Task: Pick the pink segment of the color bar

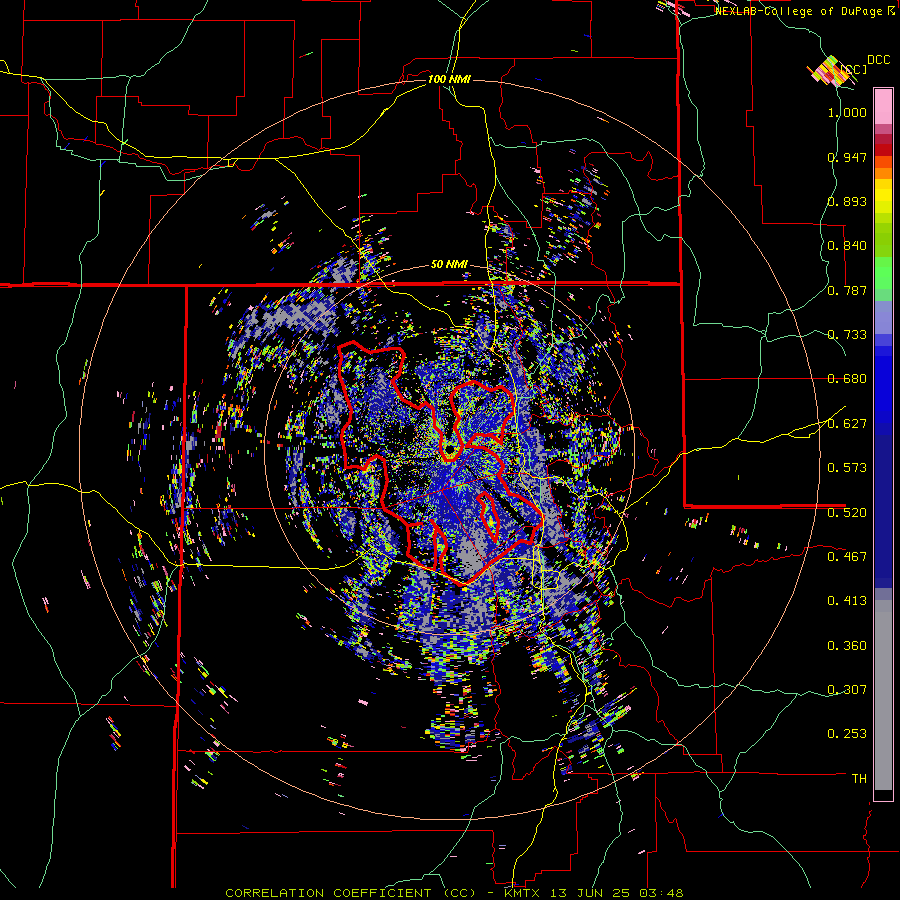Action: (883, 106)
